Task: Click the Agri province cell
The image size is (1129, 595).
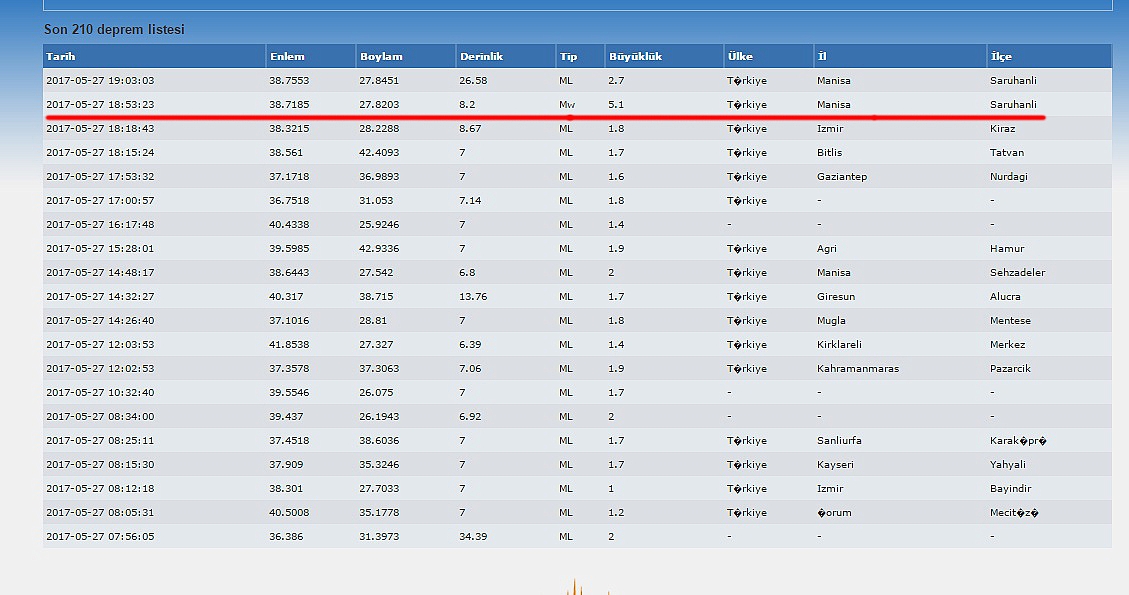Action: [x=827, y=249]
